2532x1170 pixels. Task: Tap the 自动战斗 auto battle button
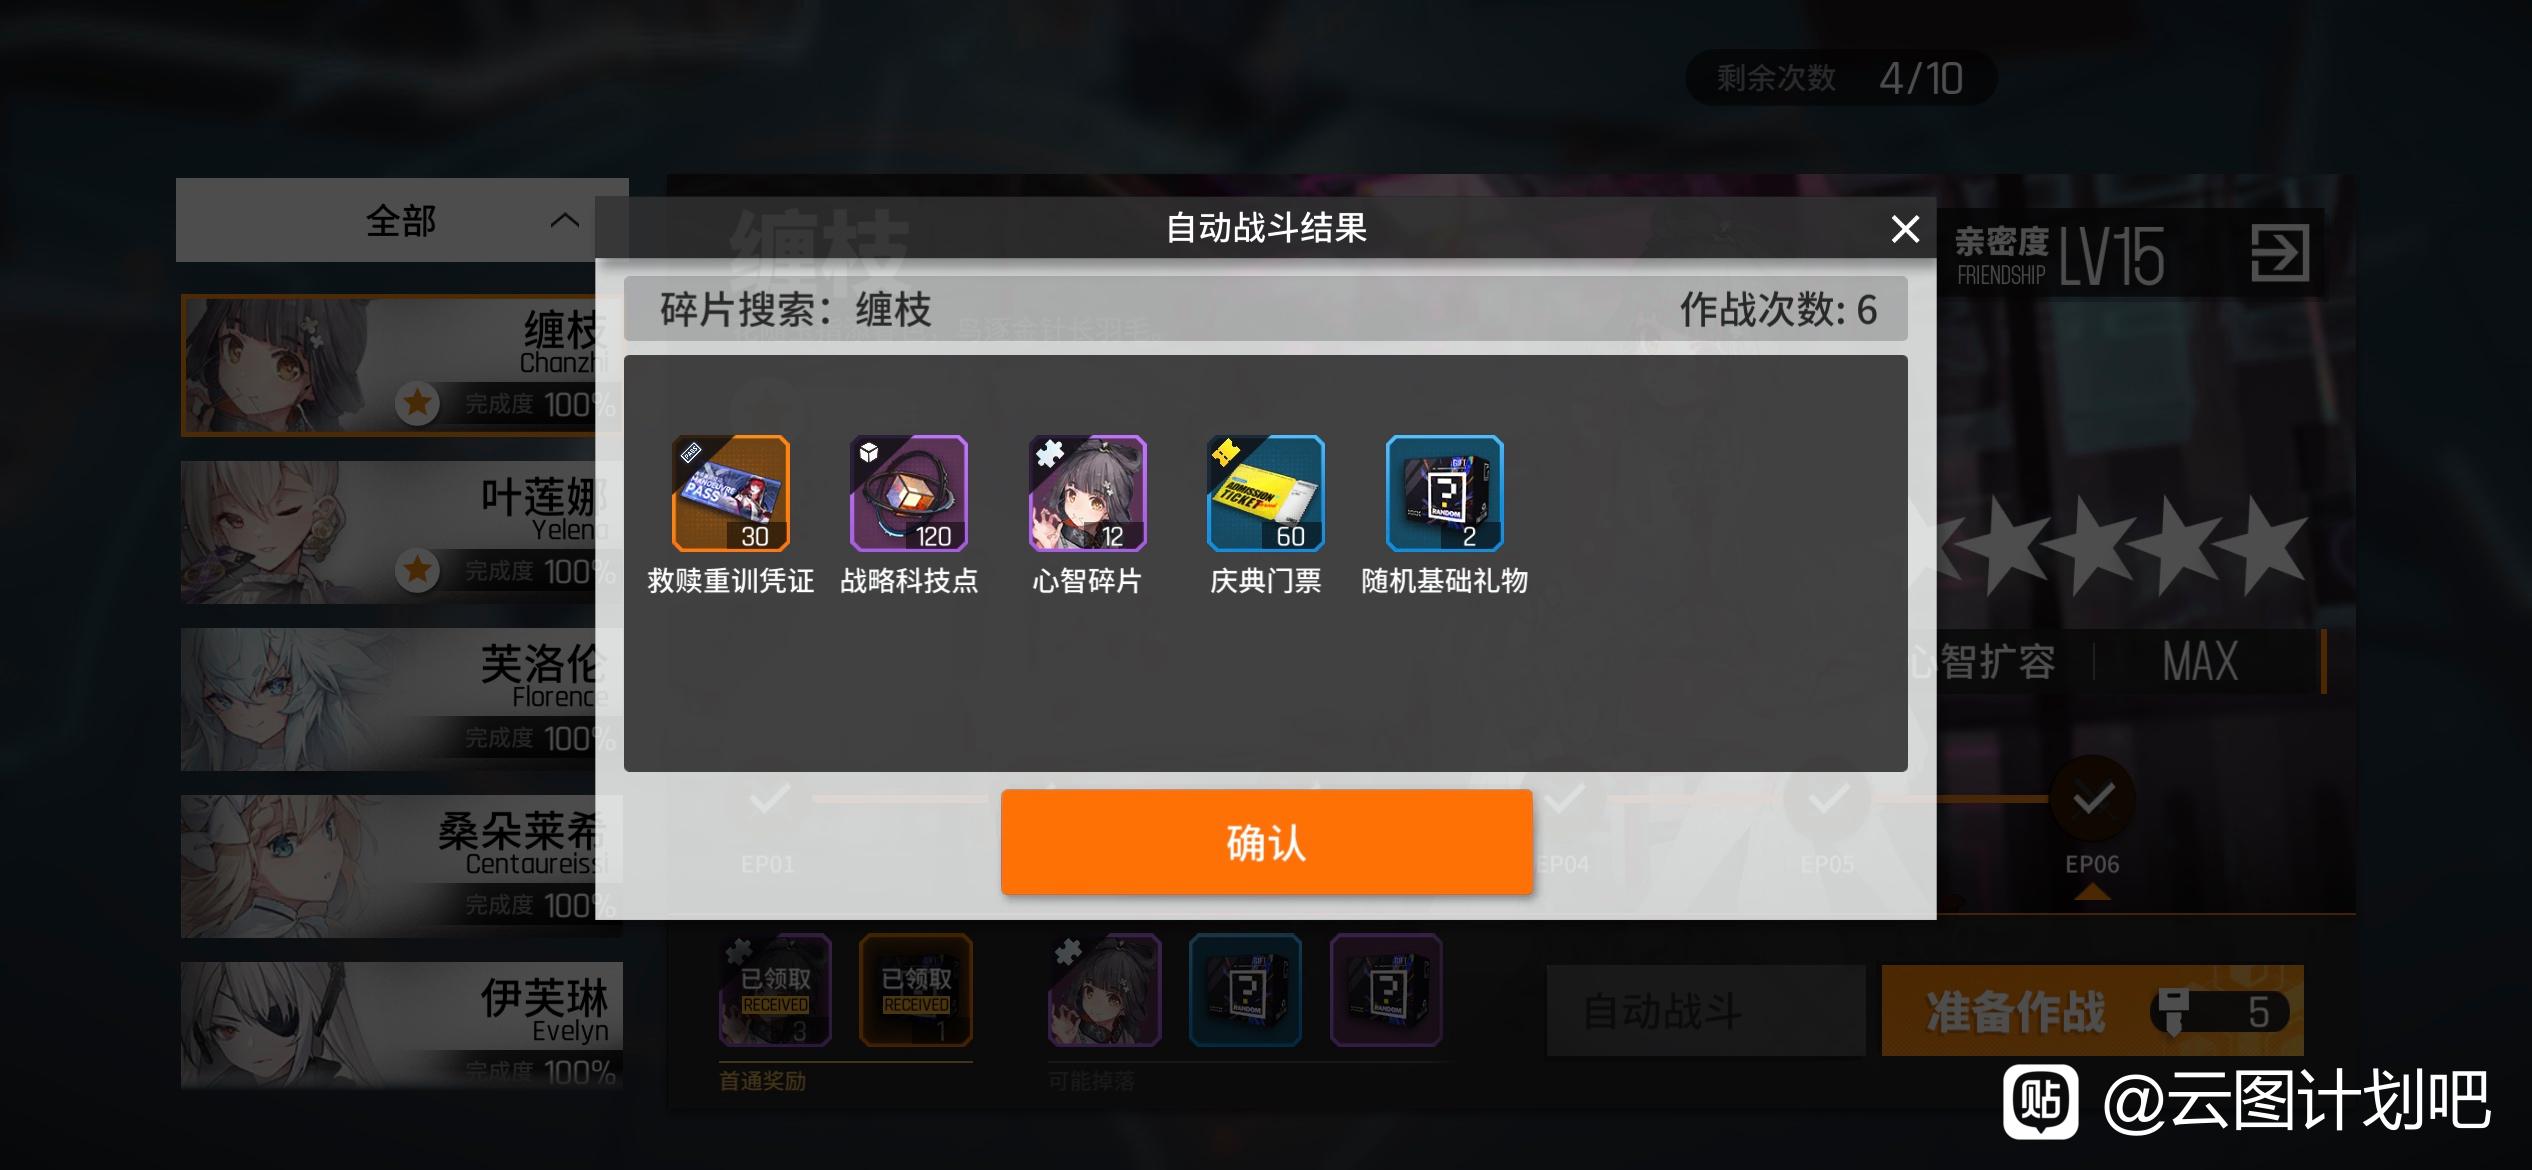tap(1706, 1010)
